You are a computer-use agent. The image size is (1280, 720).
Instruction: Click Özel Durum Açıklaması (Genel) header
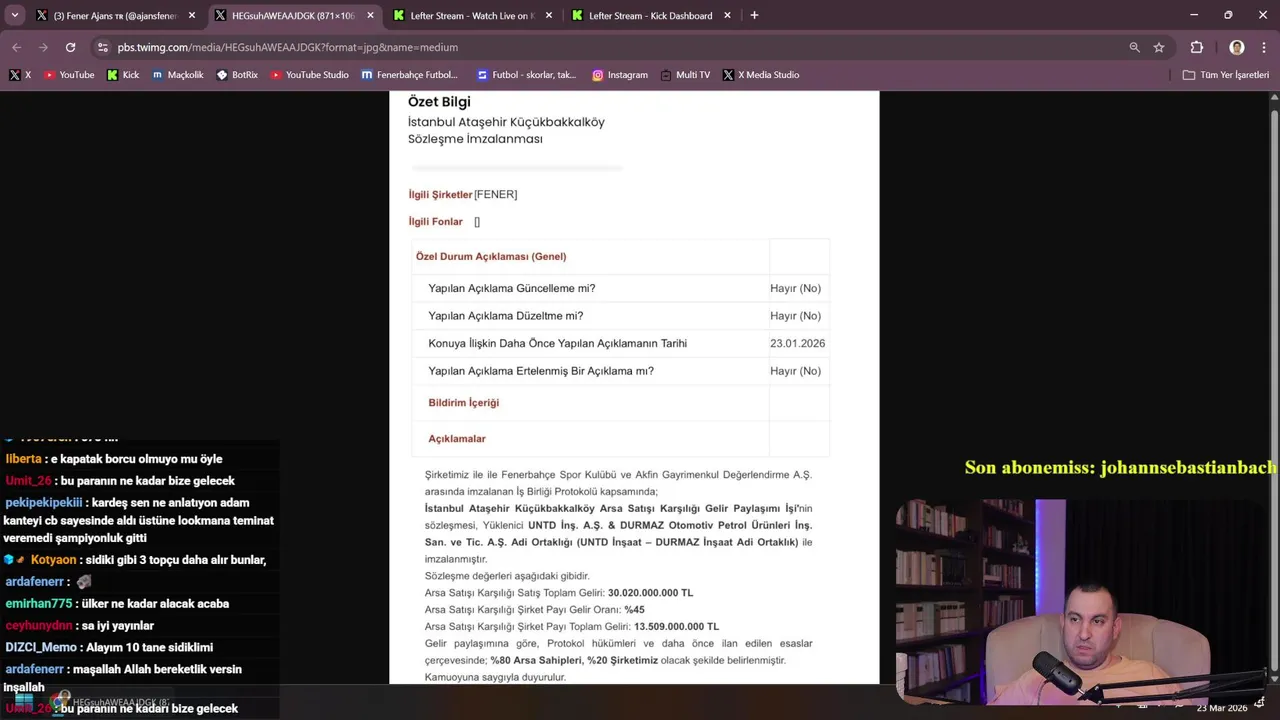point(491,257)
